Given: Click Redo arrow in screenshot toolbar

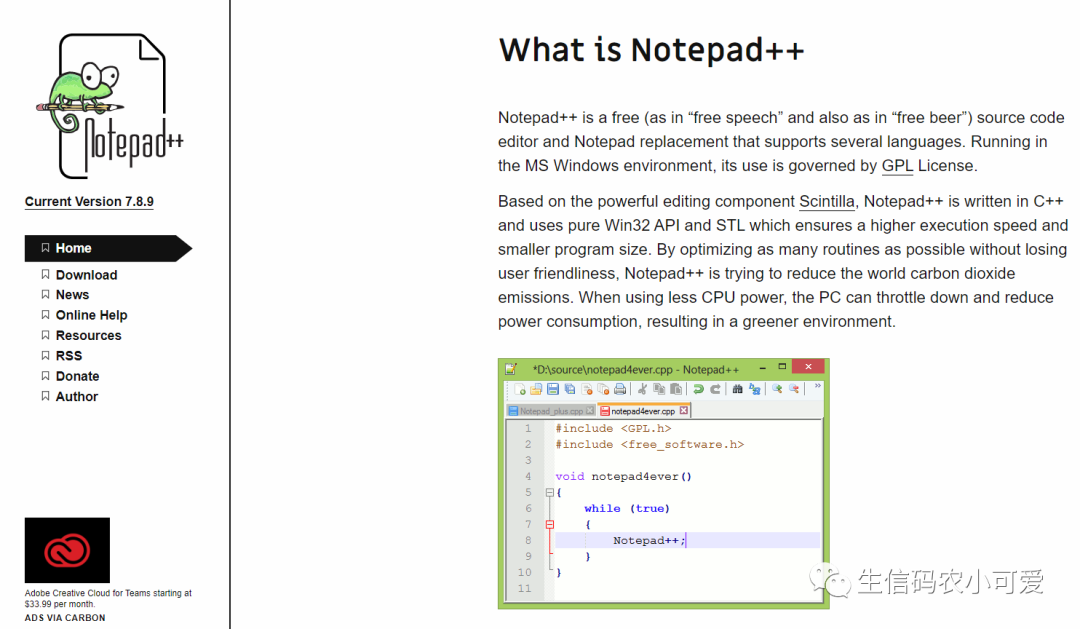Looking at the screenshot, I should coord(715,389).
